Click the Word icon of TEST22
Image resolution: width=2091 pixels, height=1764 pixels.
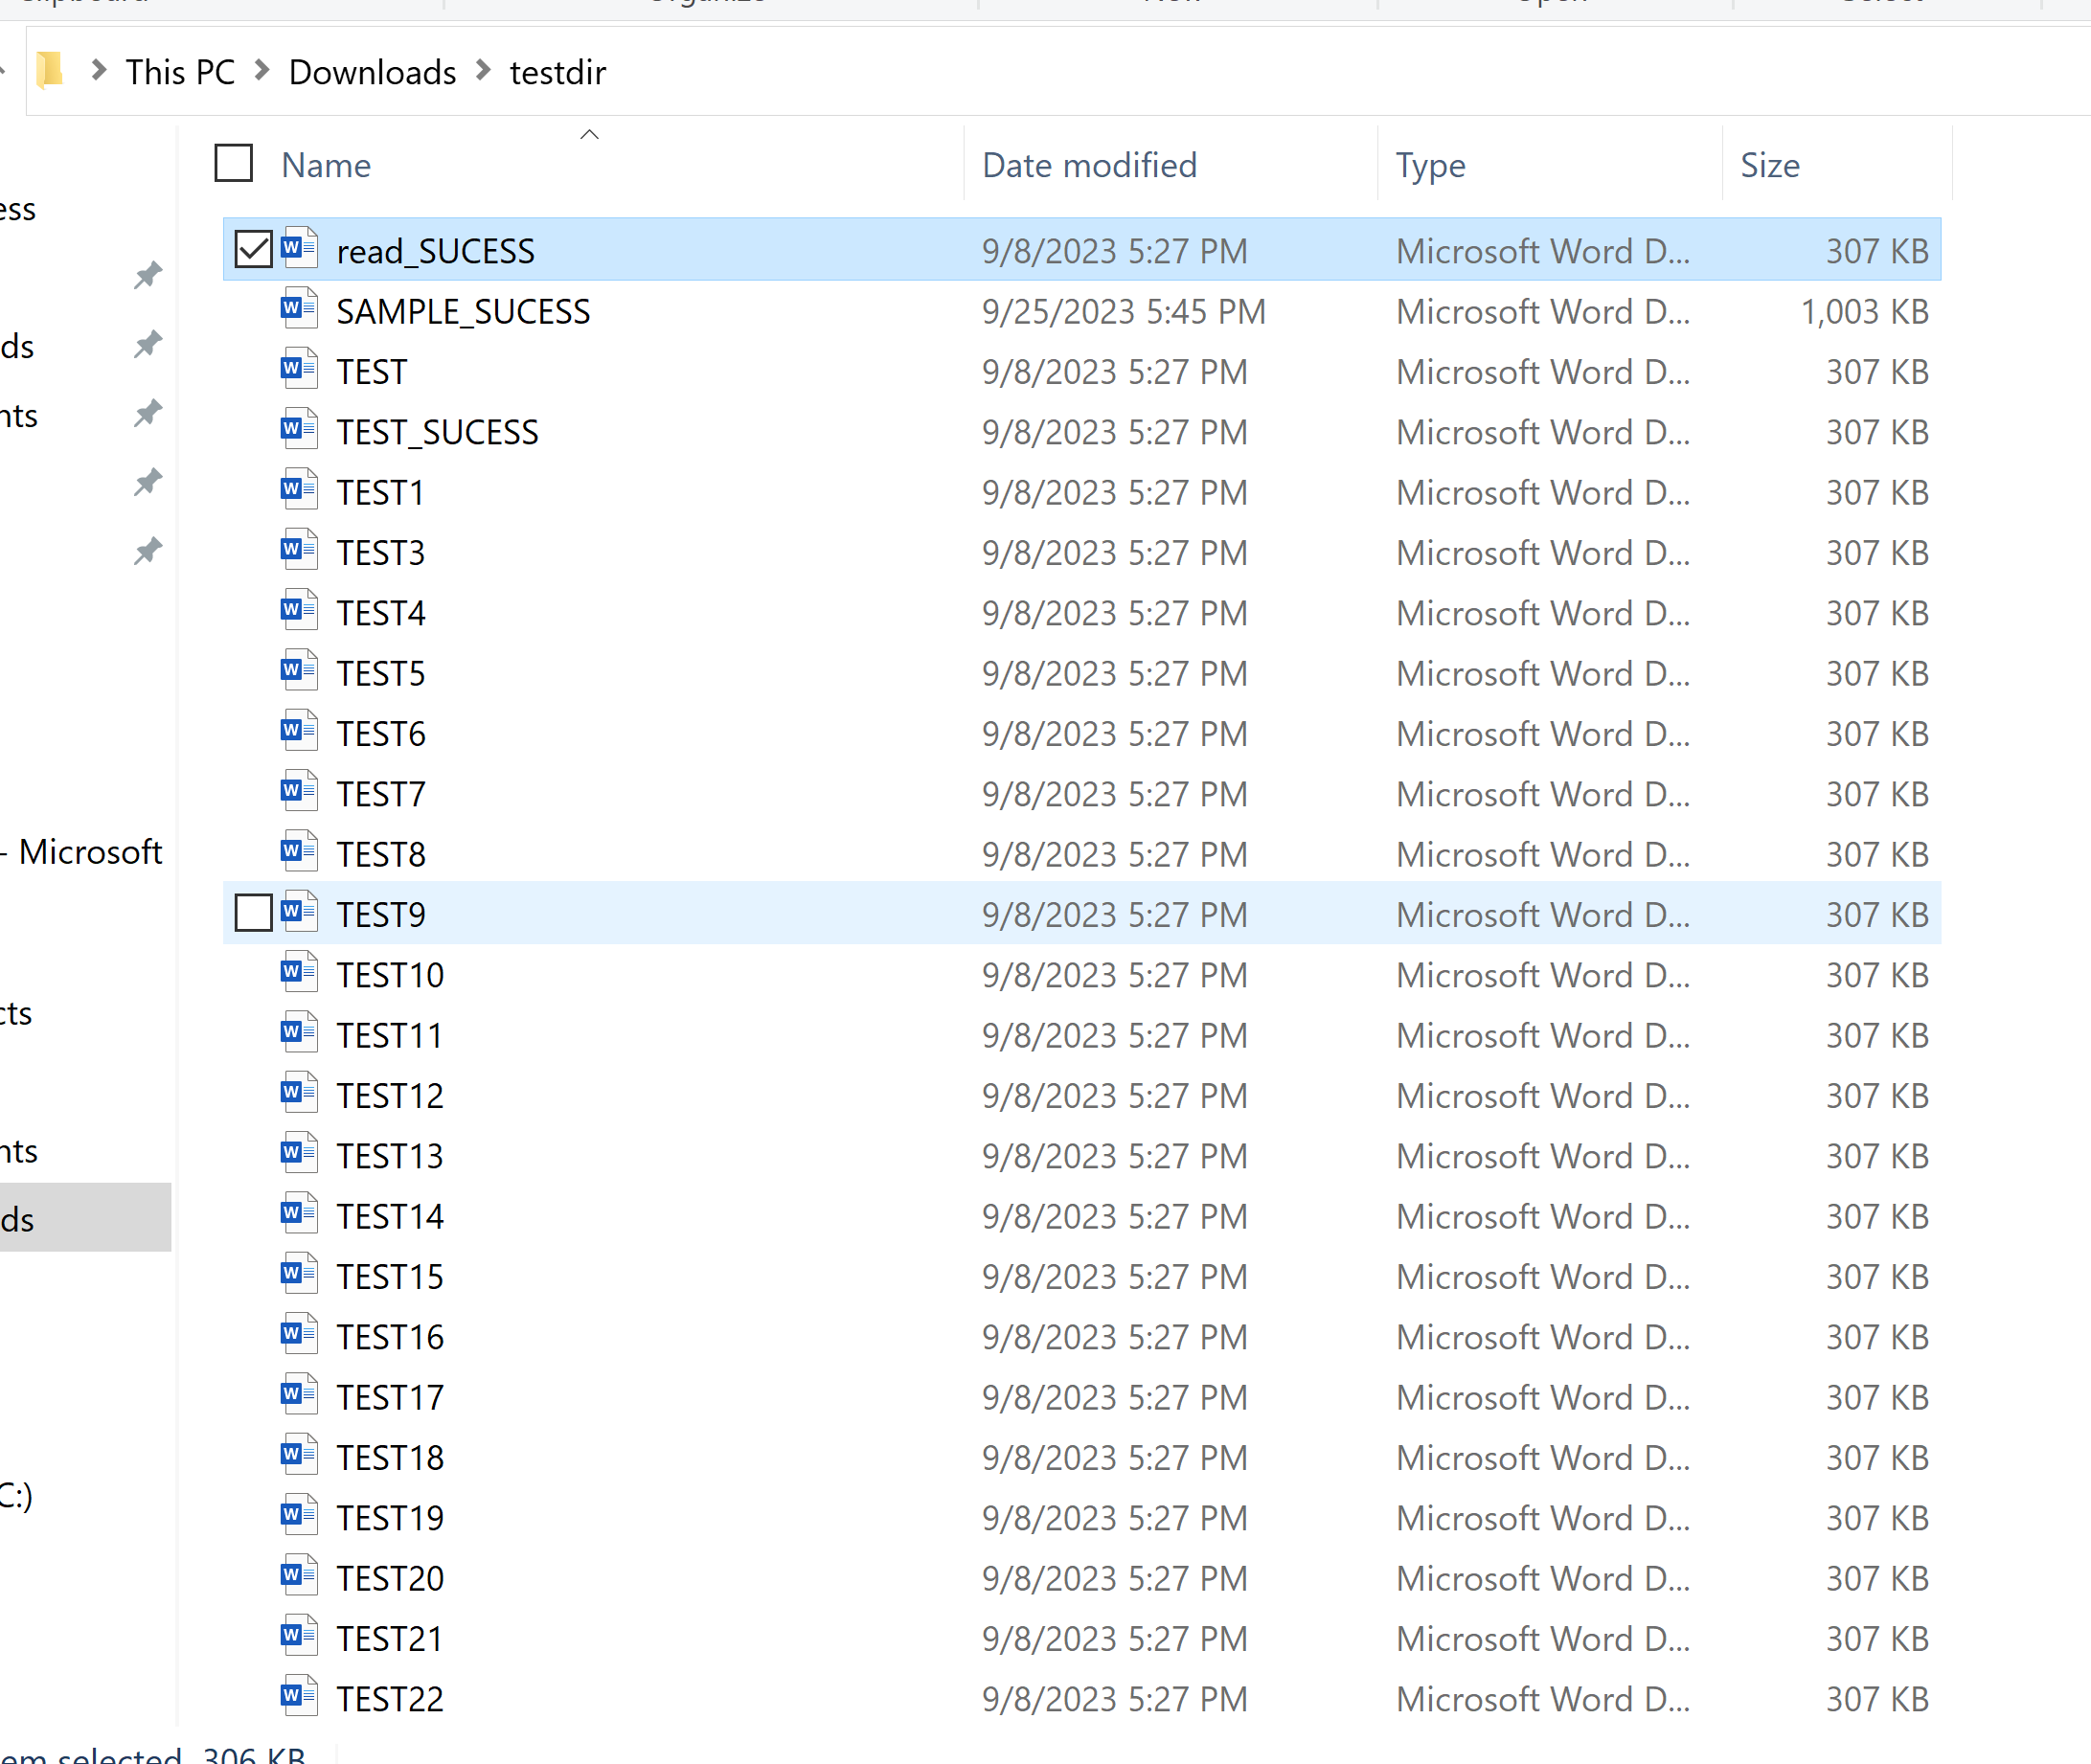coord(299,1696)
